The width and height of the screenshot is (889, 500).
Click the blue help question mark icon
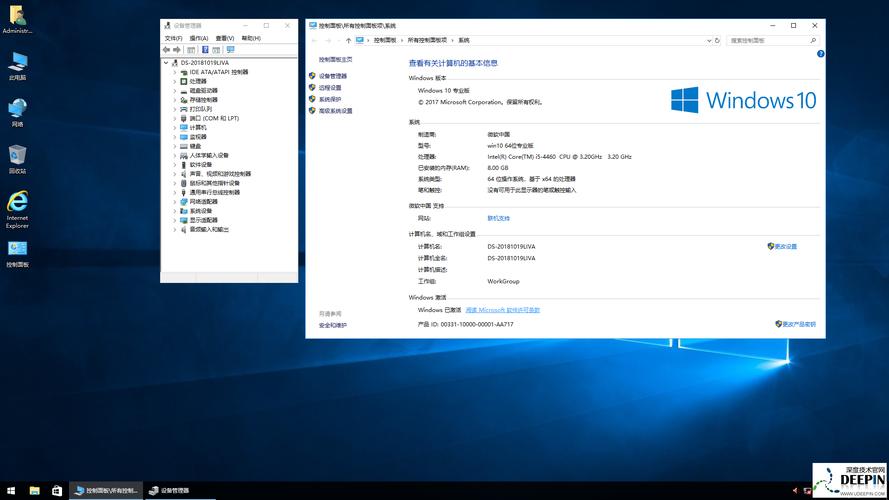coord(820,54)
